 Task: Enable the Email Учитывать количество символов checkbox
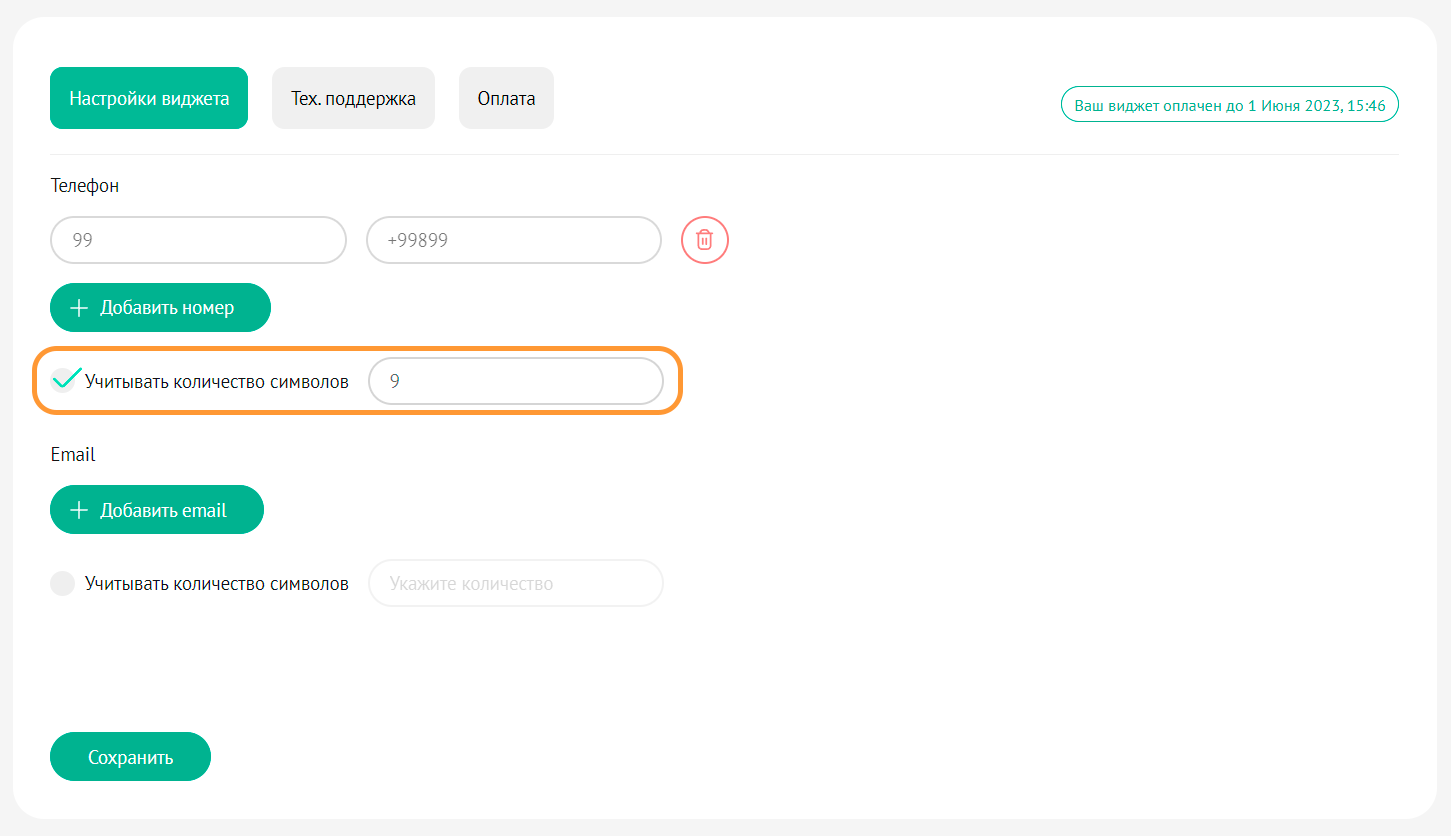point(63,583)
